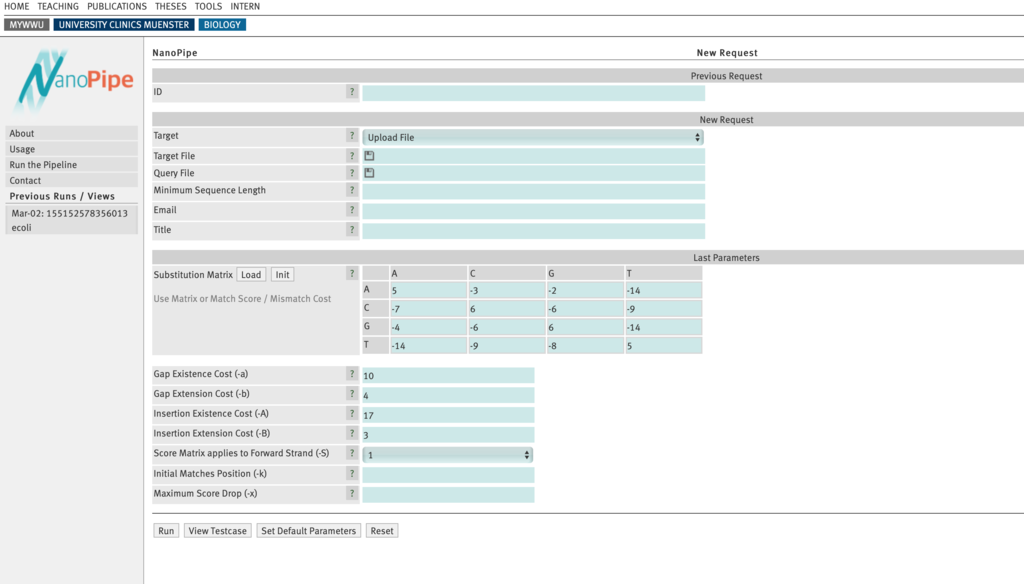Image resolution: width=1024 pixels, height=584 pixels.
Task: Click the Initial Matches Position field
Action: [x=448, y=475]
